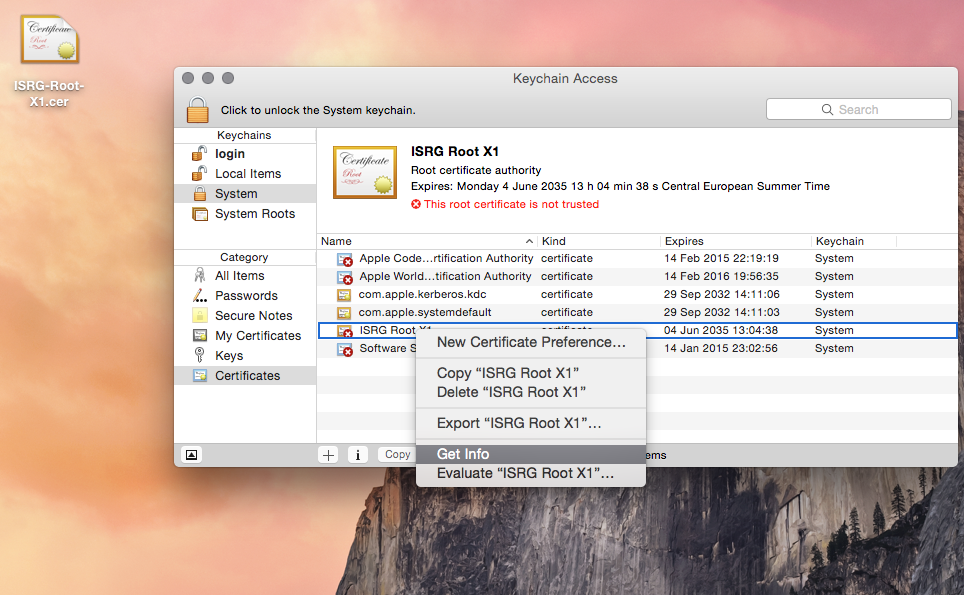Select the com.apple.kerberos.kdc certificate
This screenshot has width=964, height=595.
637,294
